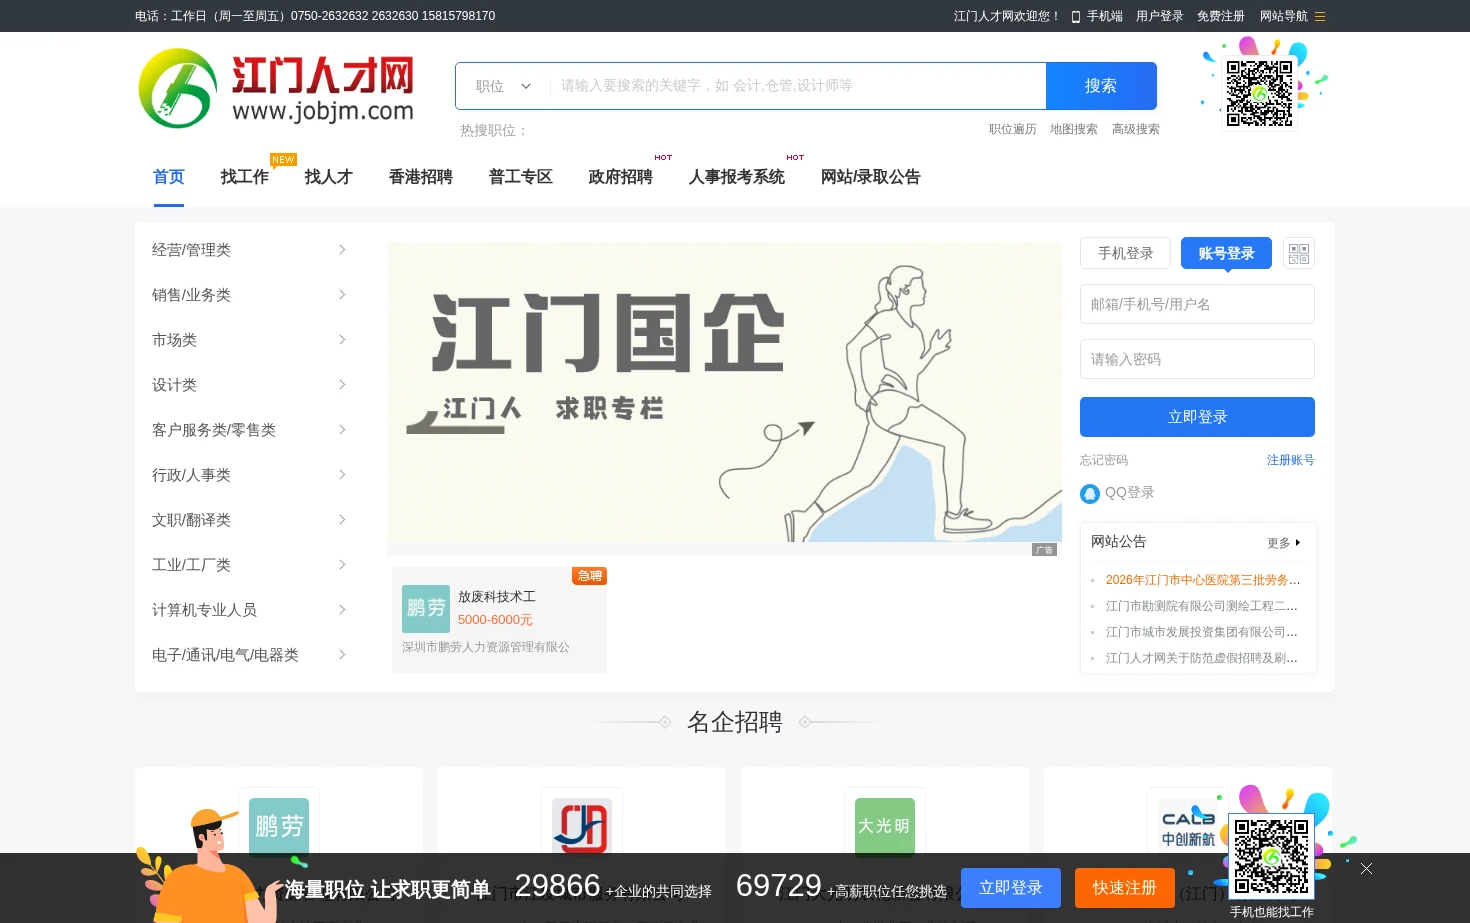
Task: Click the 注册账号 link
Action: point(1290,460)
